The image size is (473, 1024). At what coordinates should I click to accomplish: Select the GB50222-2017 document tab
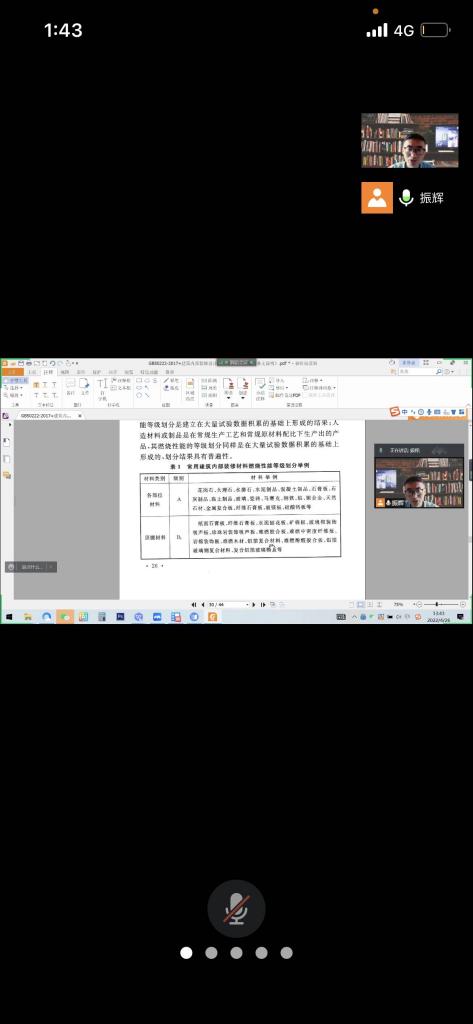pos(44,415)
